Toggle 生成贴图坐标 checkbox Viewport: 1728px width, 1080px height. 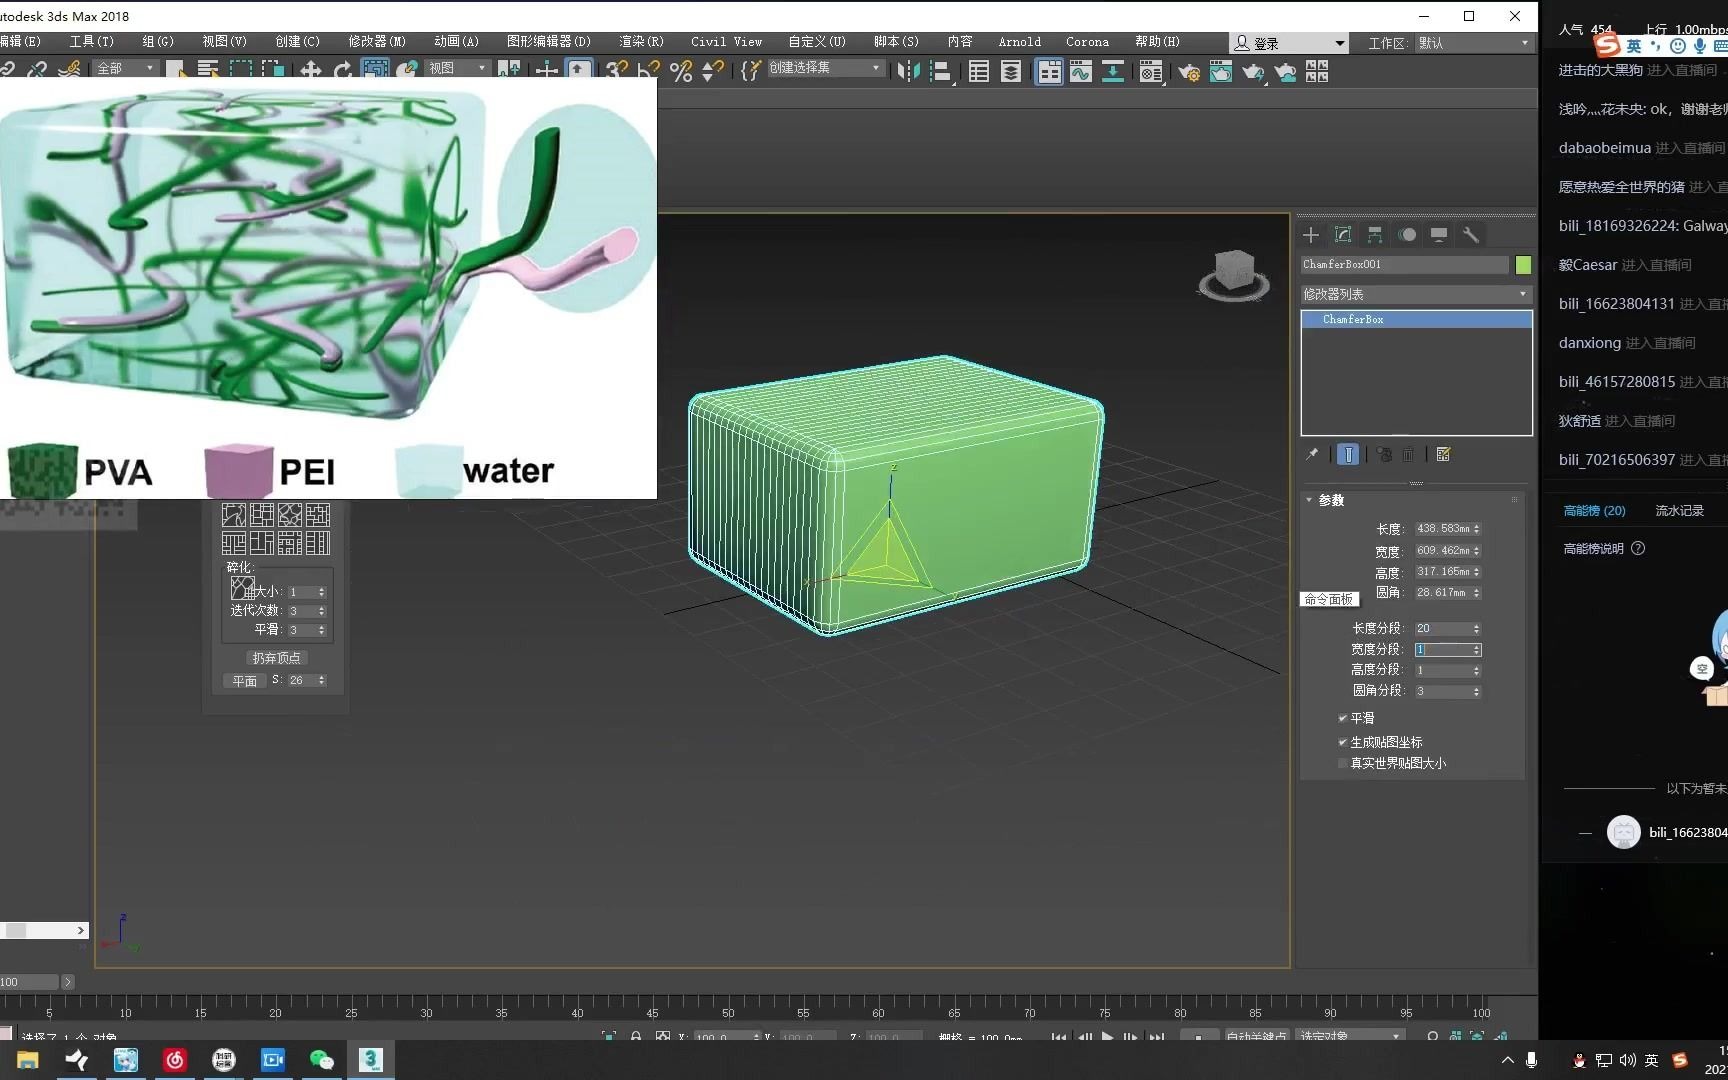click(1342, 742)
